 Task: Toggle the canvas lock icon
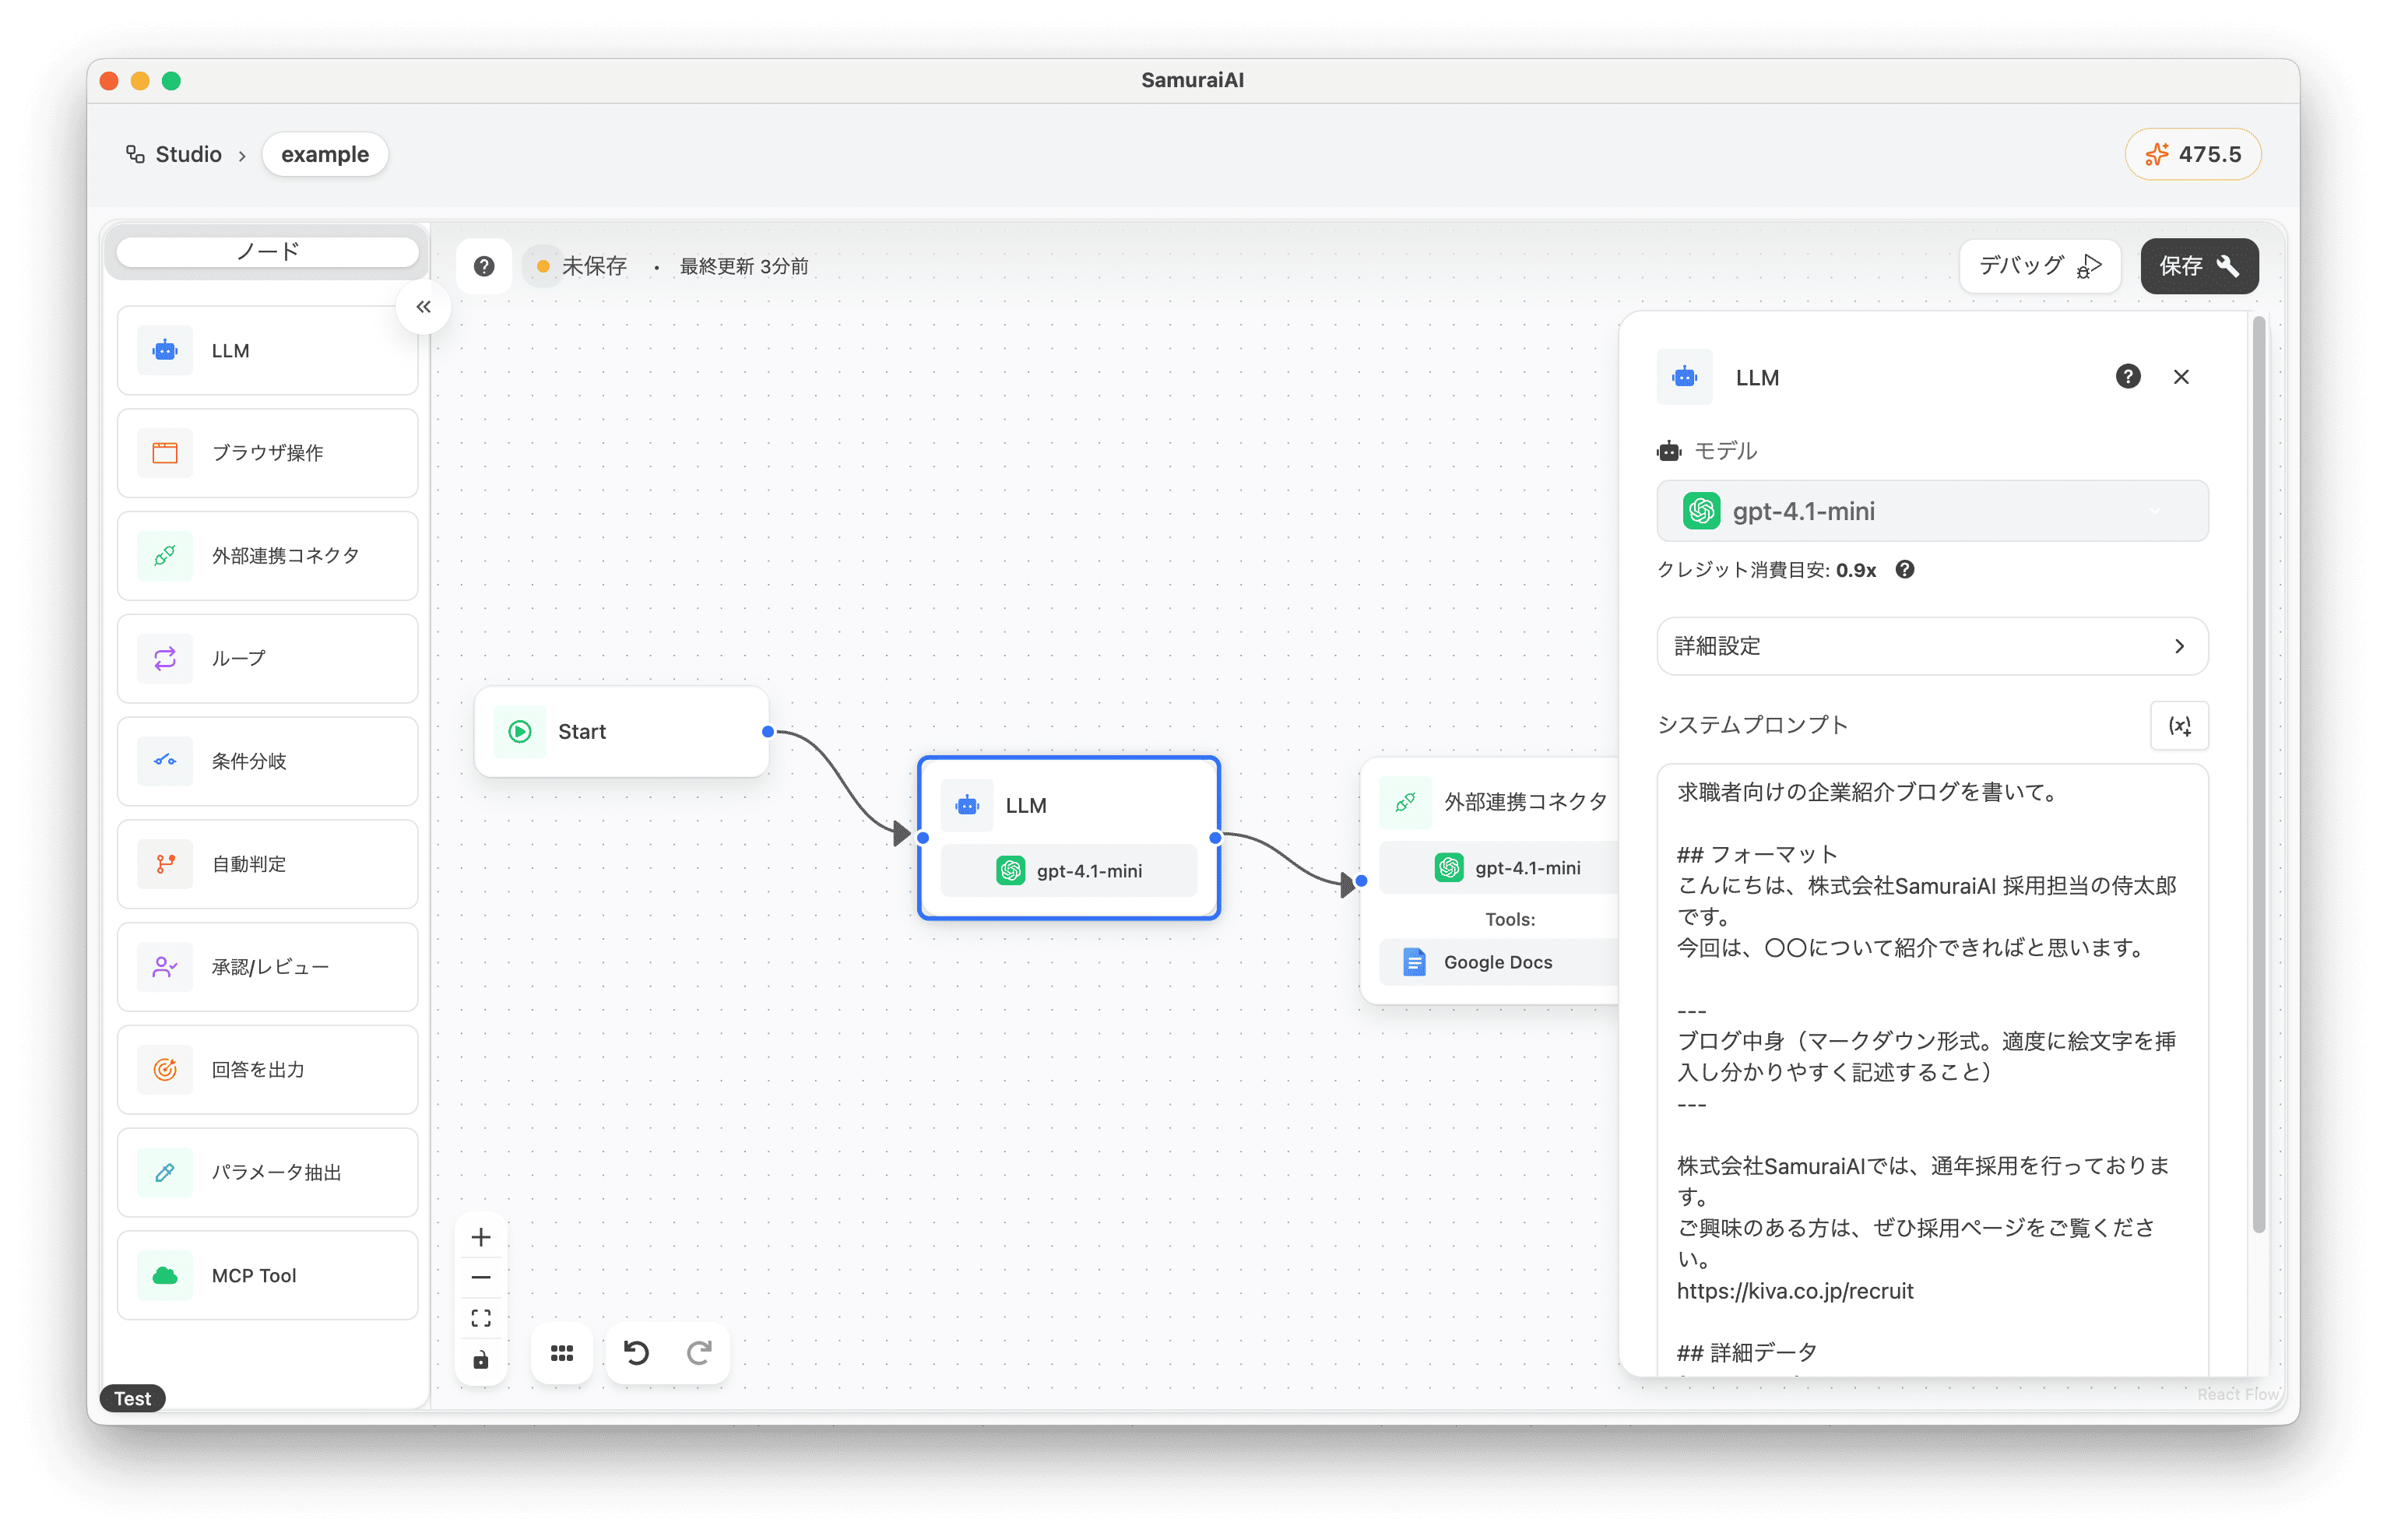[481, 1360]
